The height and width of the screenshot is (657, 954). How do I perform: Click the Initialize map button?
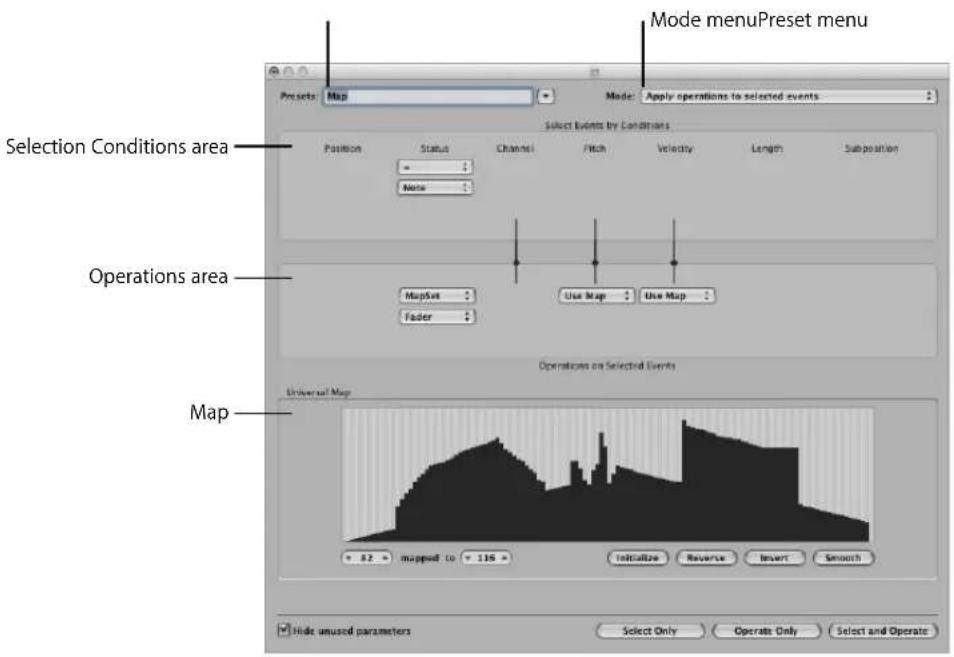point(638,558)
